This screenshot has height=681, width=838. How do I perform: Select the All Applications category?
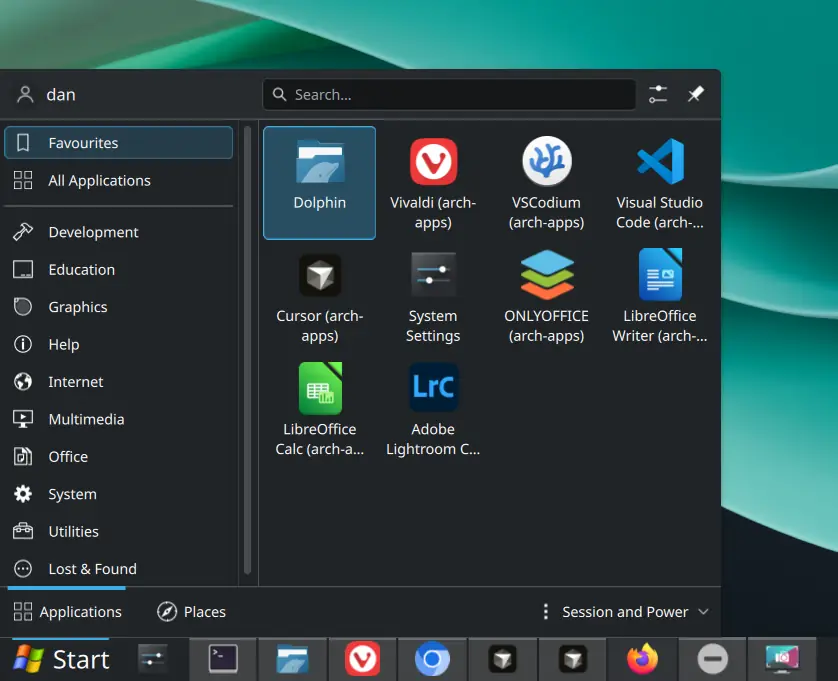click(x=99, y=181)
